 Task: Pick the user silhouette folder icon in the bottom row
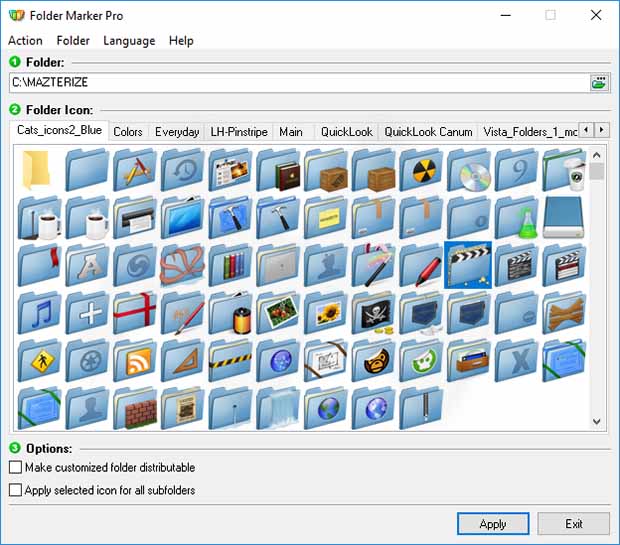pos(86,408)
